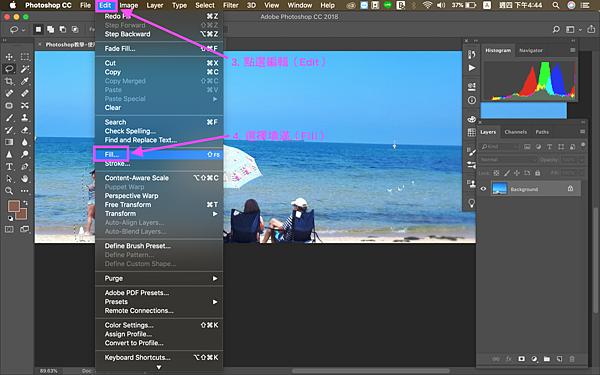Image resolution: width=600 pixels, height=375 pixels.
Task: Create a new layer with bottom icon
Action: [x=559, y=359]
